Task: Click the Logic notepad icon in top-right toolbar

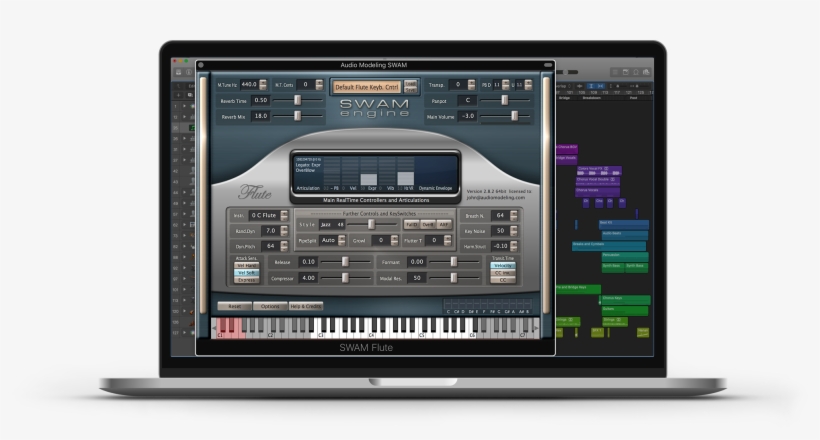Action: coord(626,72)
